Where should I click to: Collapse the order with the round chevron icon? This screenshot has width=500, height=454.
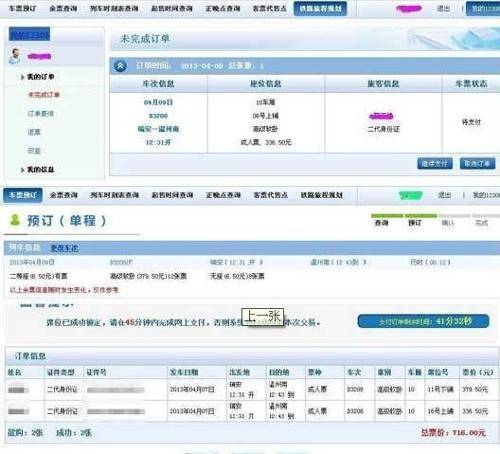tap(120, 66)
